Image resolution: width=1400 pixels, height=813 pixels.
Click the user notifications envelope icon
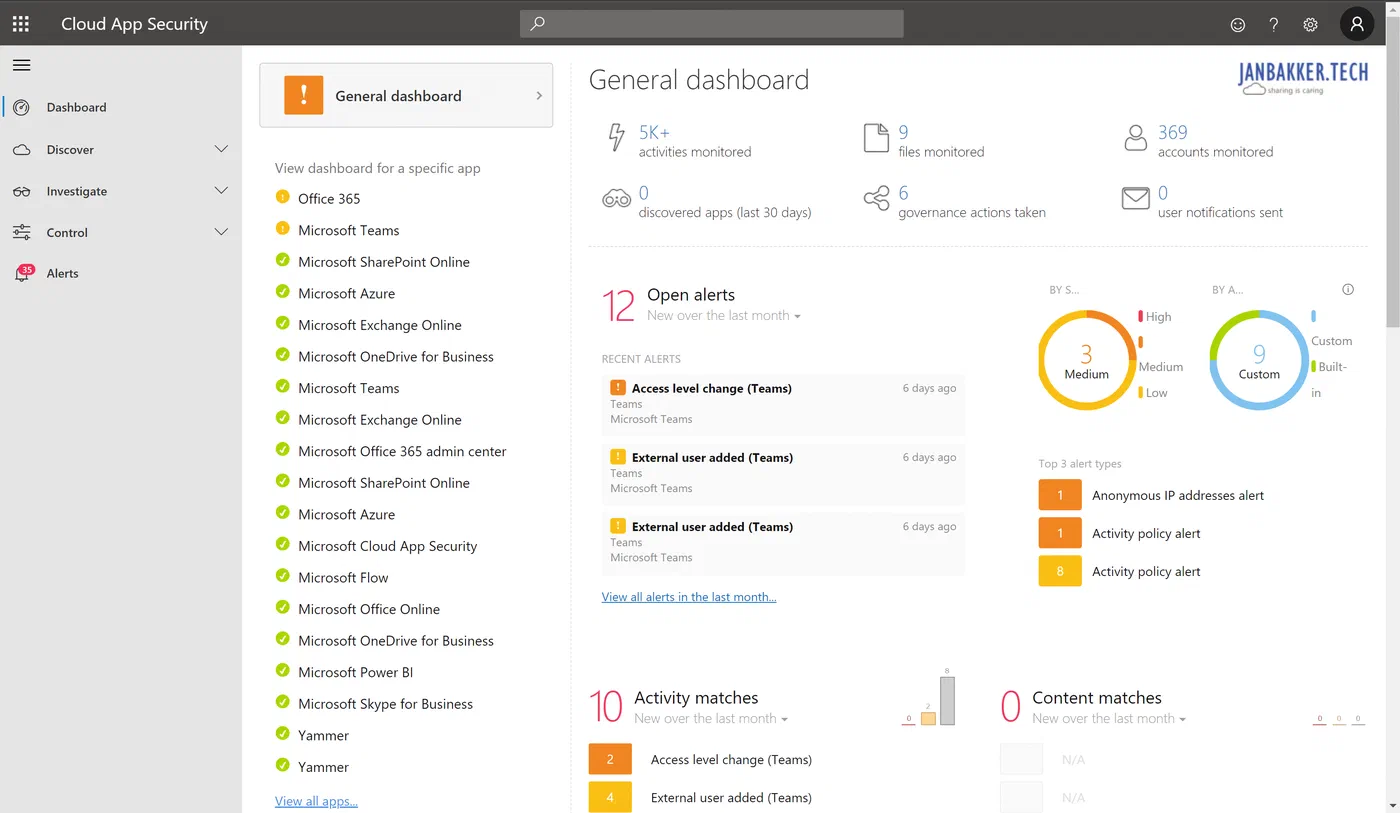(1135, 199)
